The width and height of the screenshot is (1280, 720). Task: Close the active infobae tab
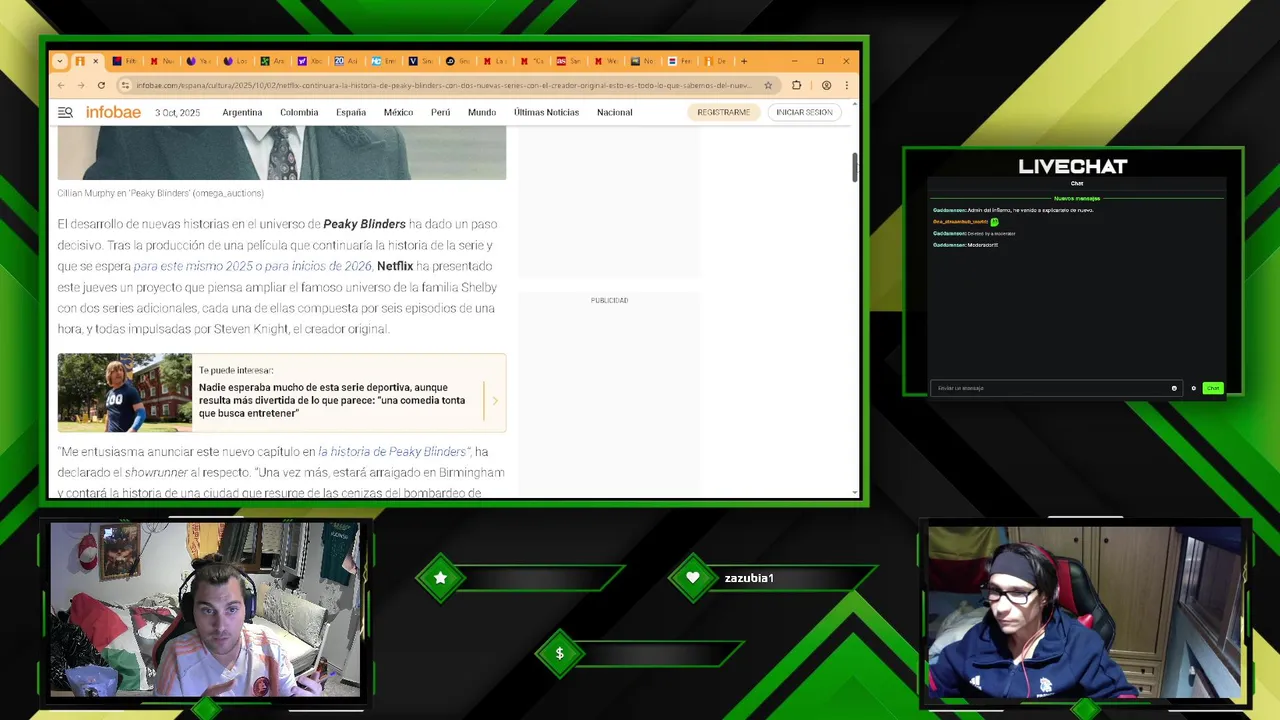coord(96,61)
